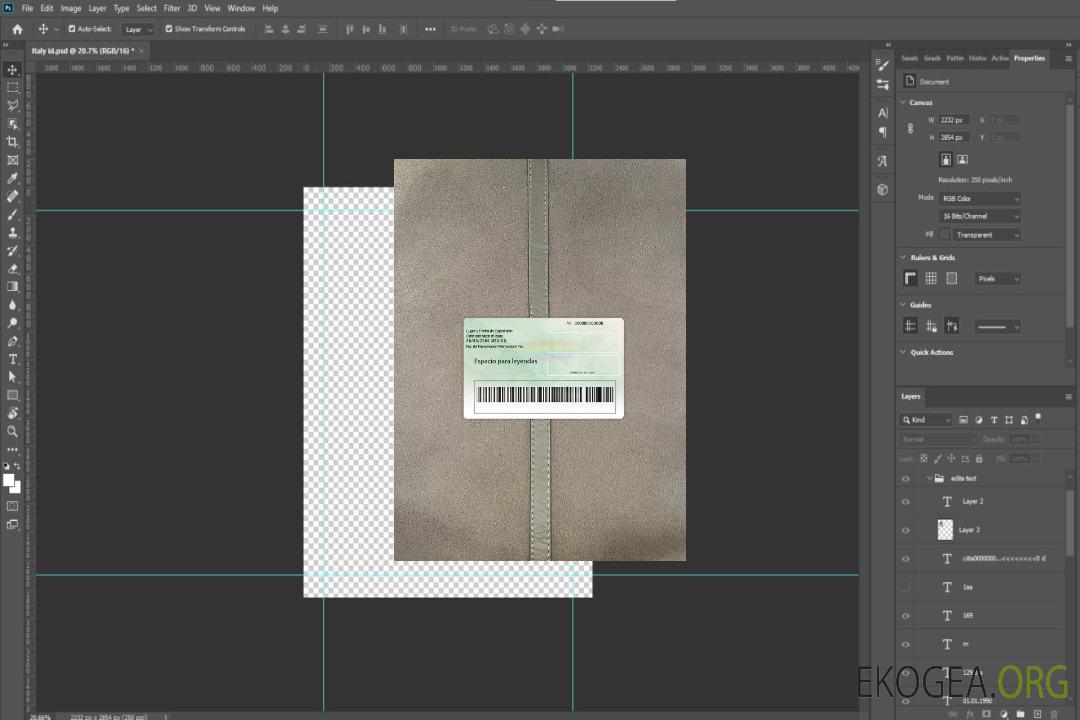Select the Zoom tool magnifier
1080x720 pixels.
pyautogui.click(x=13, y=431)
